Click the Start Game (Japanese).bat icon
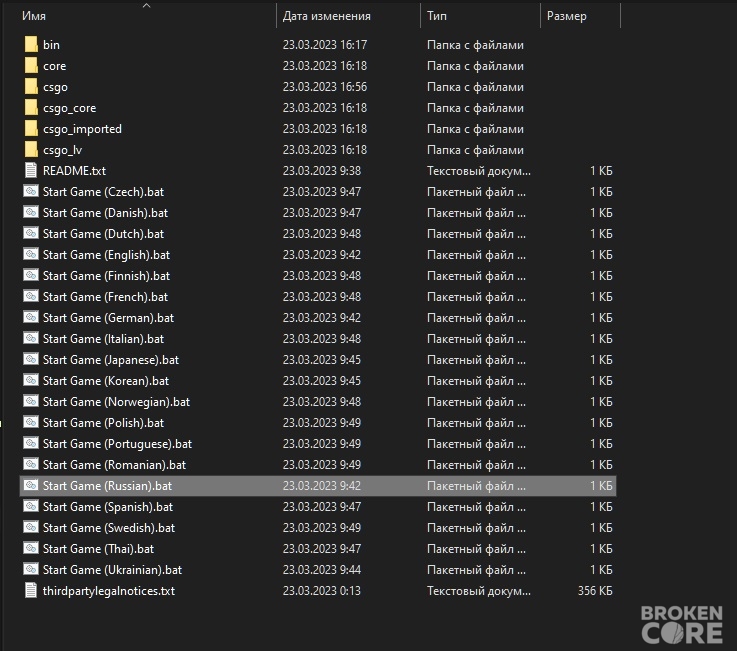 tap(31, 360)
